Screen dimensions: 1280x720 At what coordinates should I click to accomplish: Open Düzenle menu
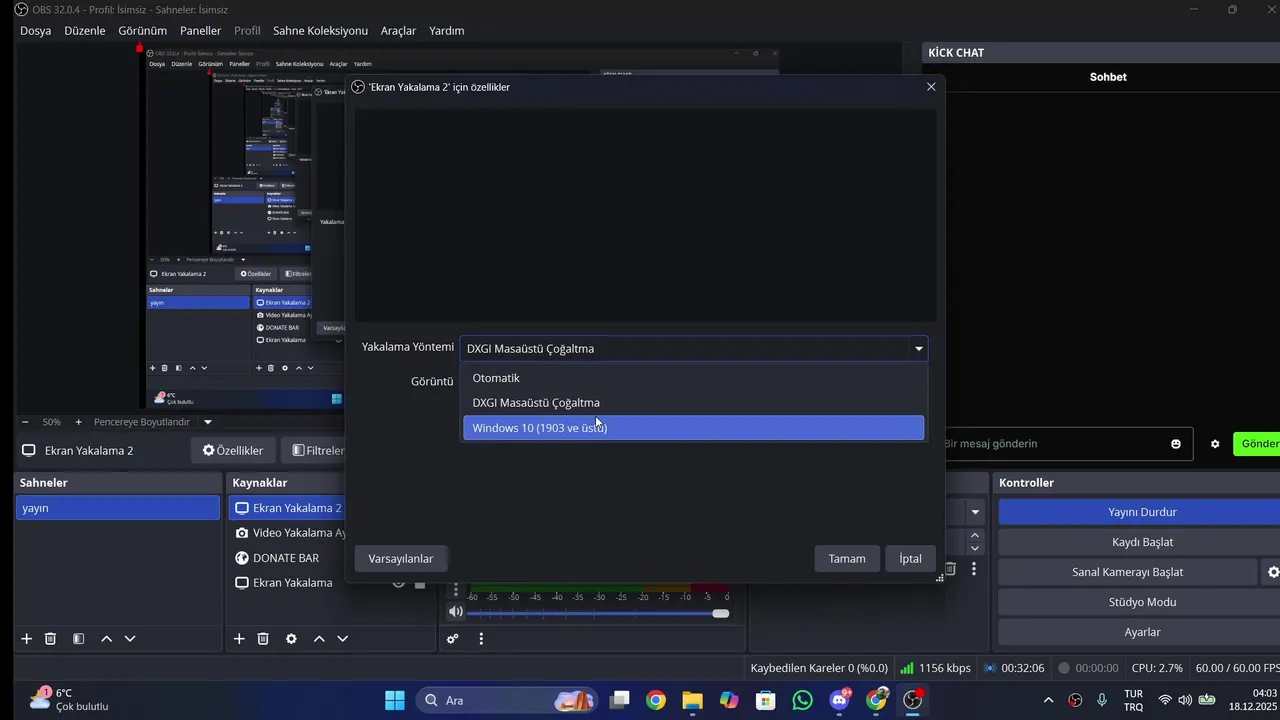pos(85,31)
